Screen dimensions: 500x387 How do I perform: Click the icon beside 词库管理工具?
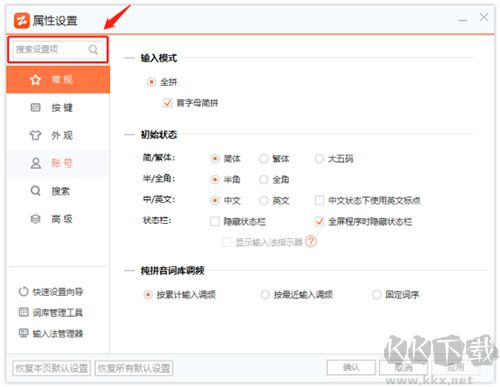[x=24, y=312]
